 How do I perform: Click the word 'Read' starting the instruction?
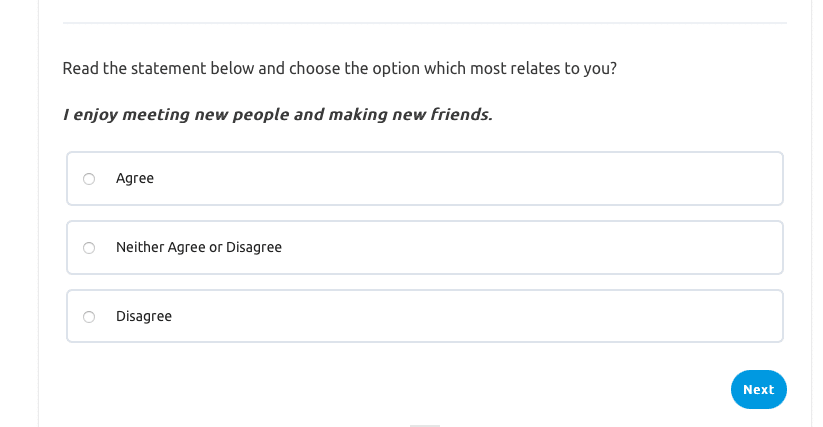point(80,69)
